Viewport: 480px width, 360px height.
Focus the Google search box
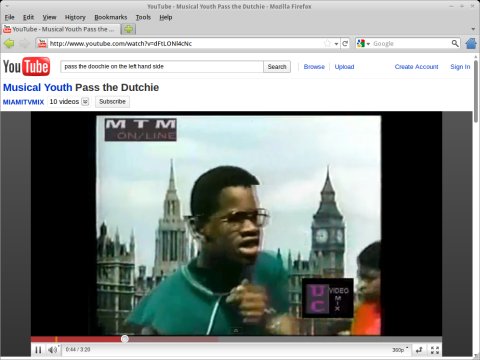[411, 43]
